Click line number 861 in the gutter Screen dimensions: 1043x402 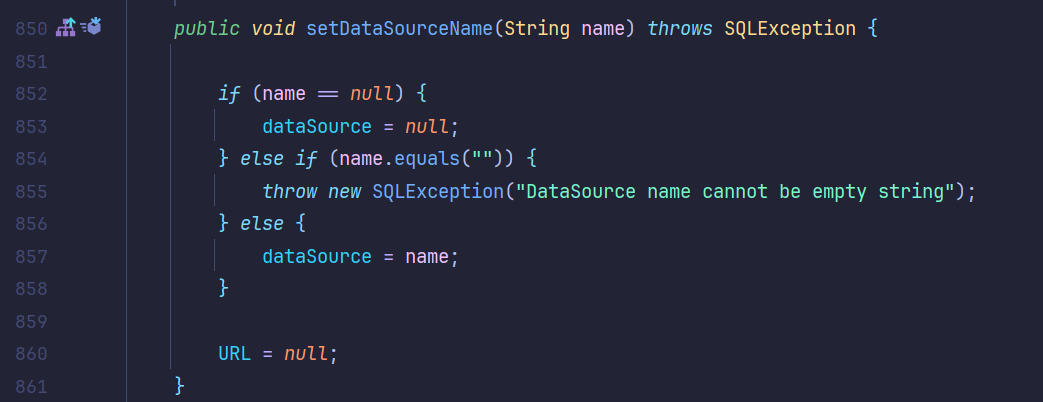coord(32,385)
